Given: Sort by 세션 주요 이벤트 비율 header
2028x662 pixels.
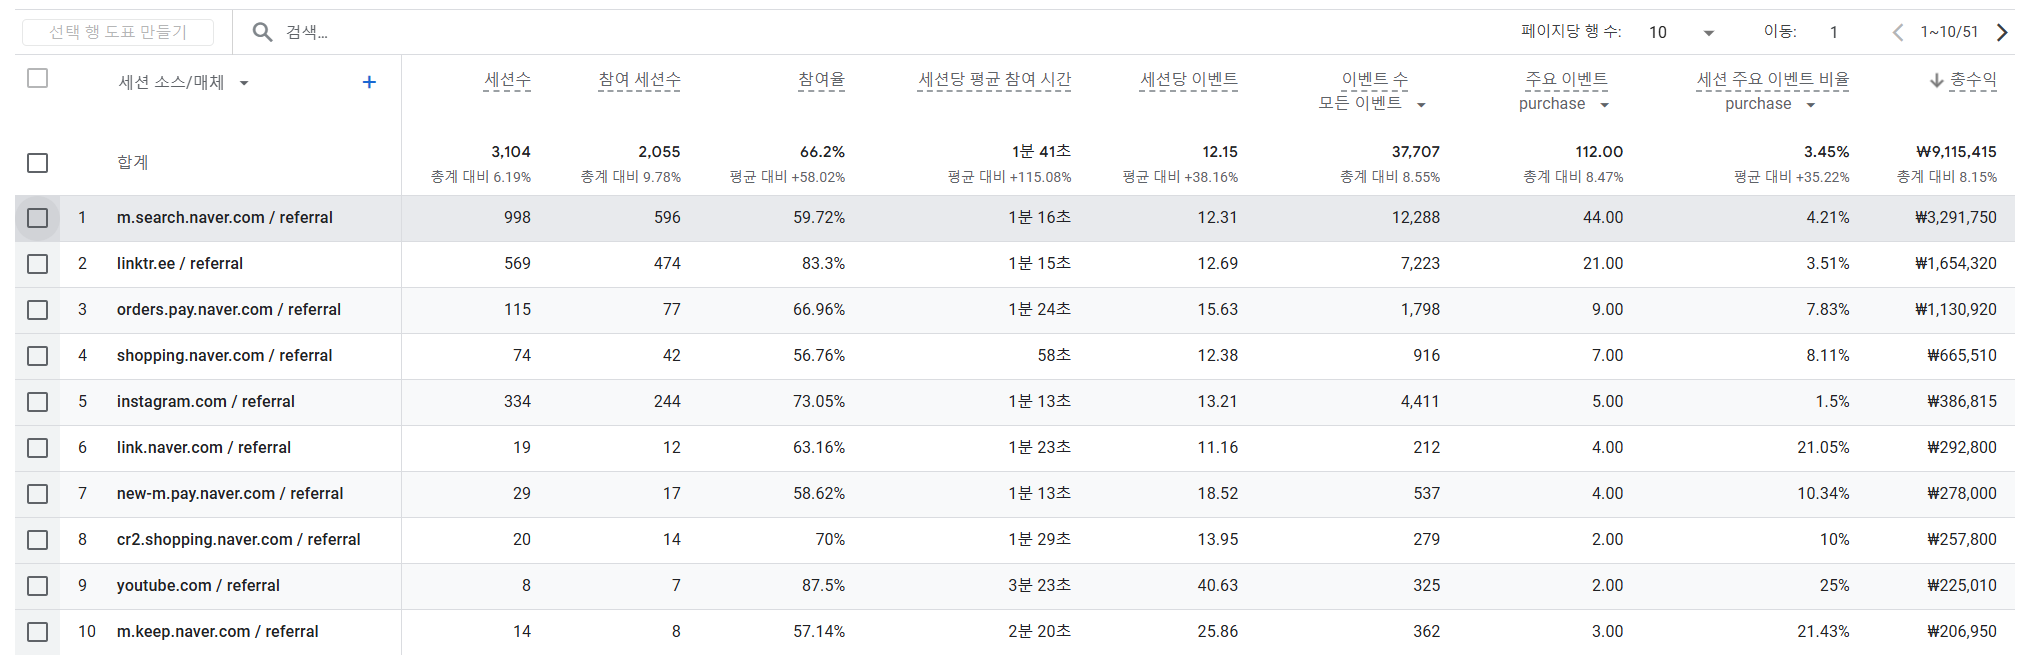Looking at the screenshot, I should [1773, 80].
